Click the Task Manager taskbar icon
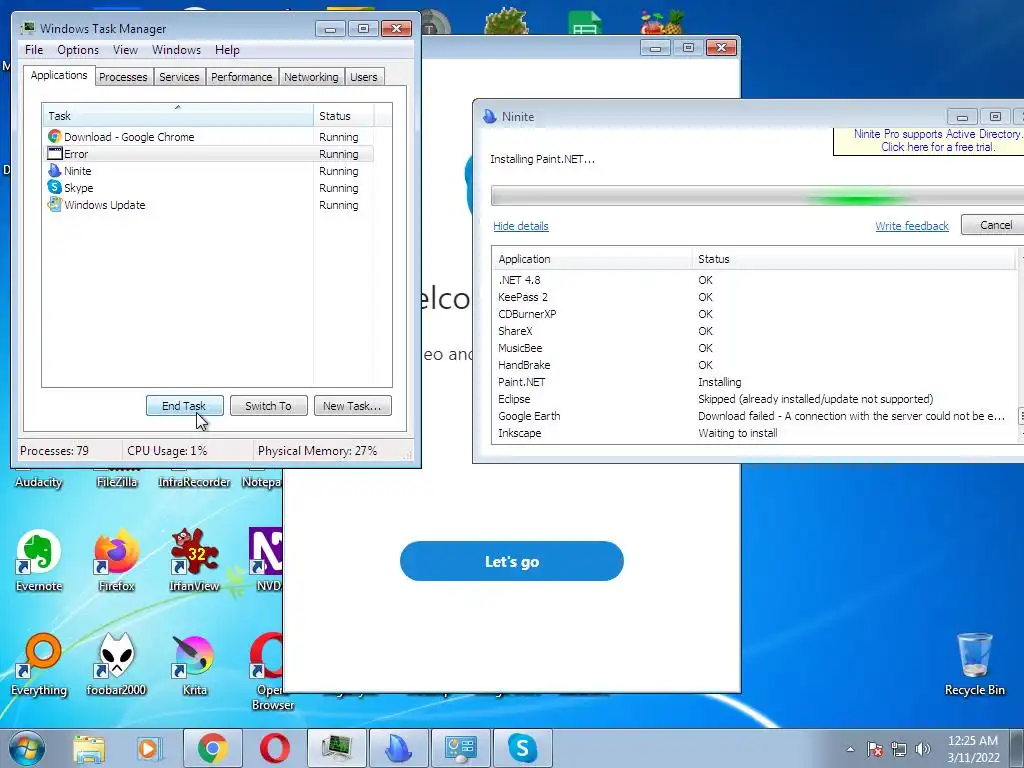The height and width of the screenshot is (768, 1024). [x=337, y=748]
